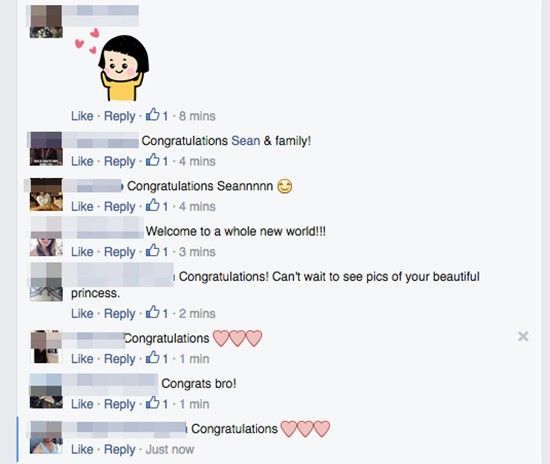Click thumbs-up icon on 'Welcome to a whole new world!!!'
Viewport: 550px width, 464px height.
153,250
